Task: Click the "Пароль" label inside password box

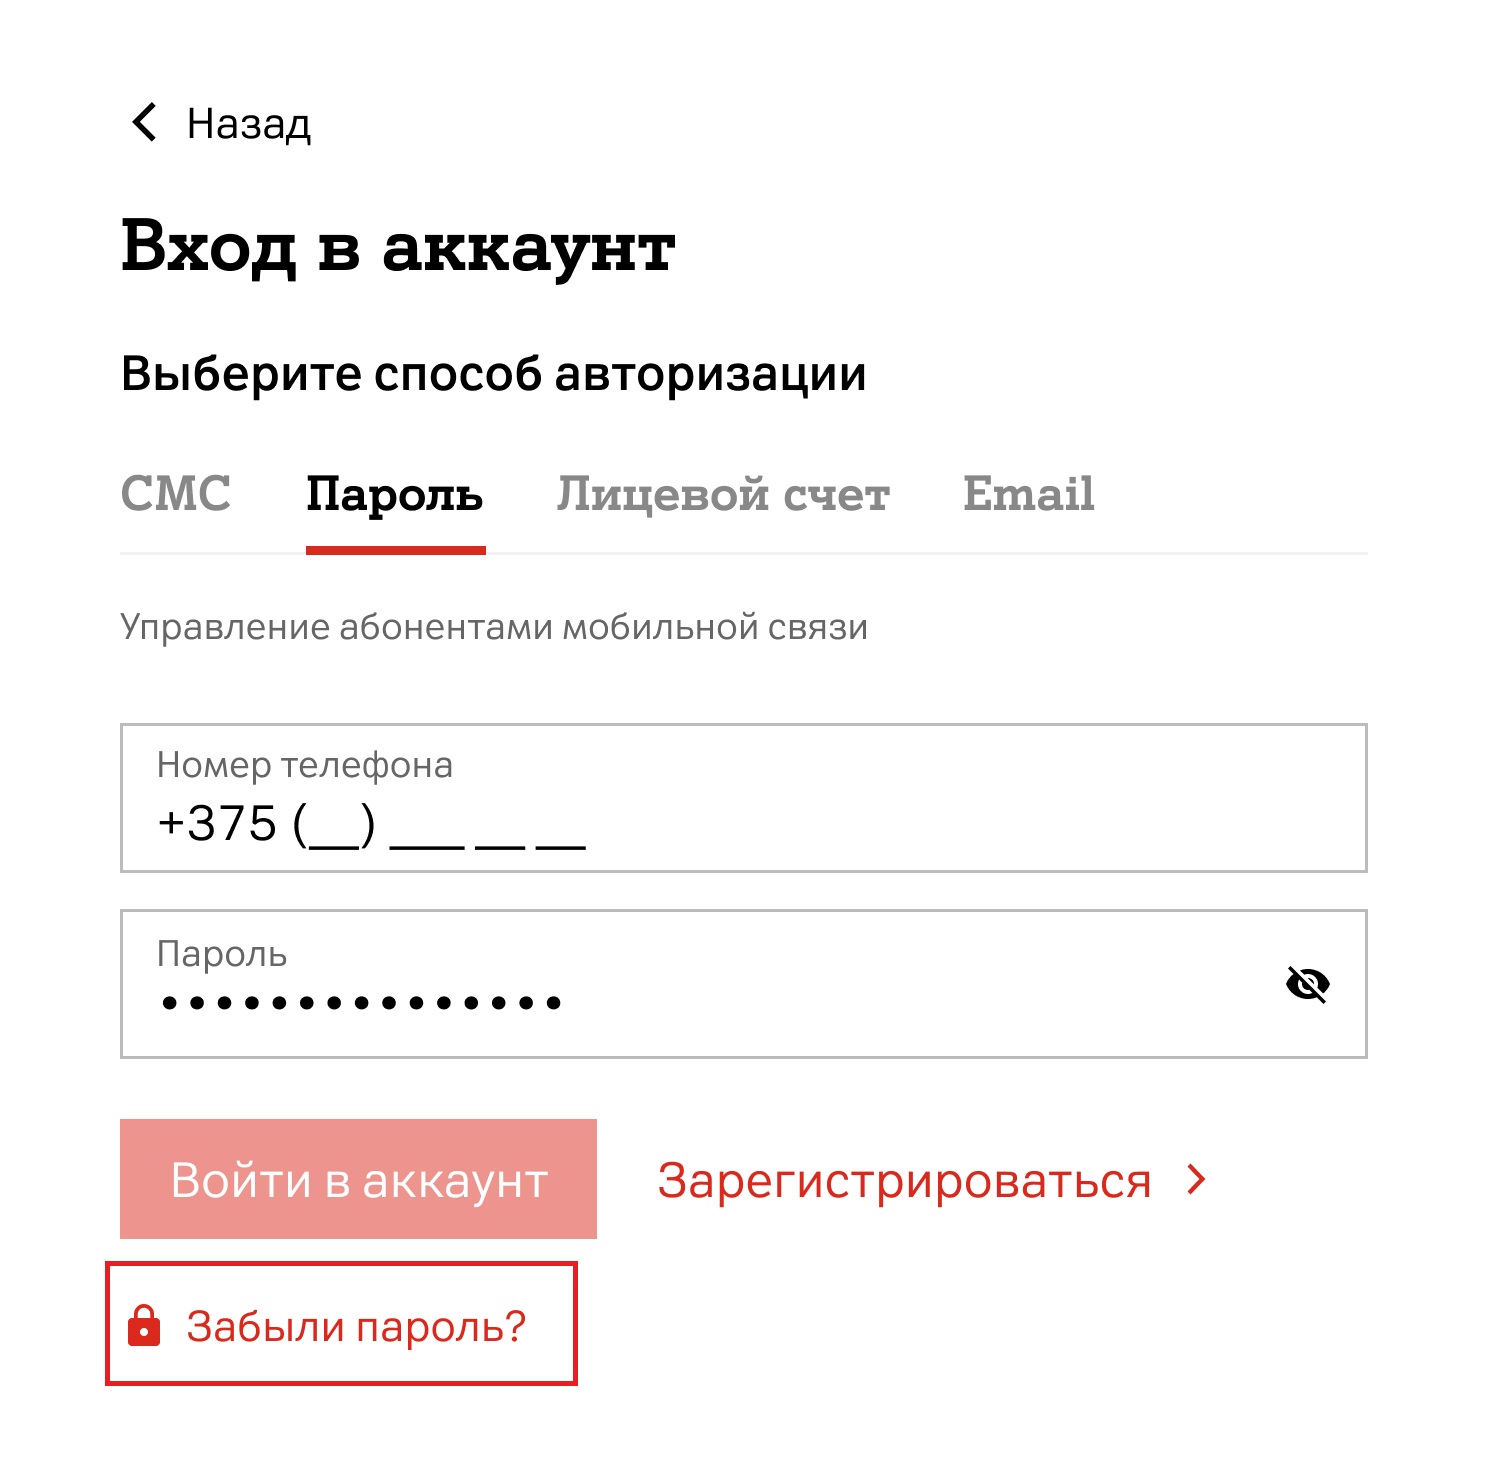Action: pyautogui.click(x=222, y=954)
